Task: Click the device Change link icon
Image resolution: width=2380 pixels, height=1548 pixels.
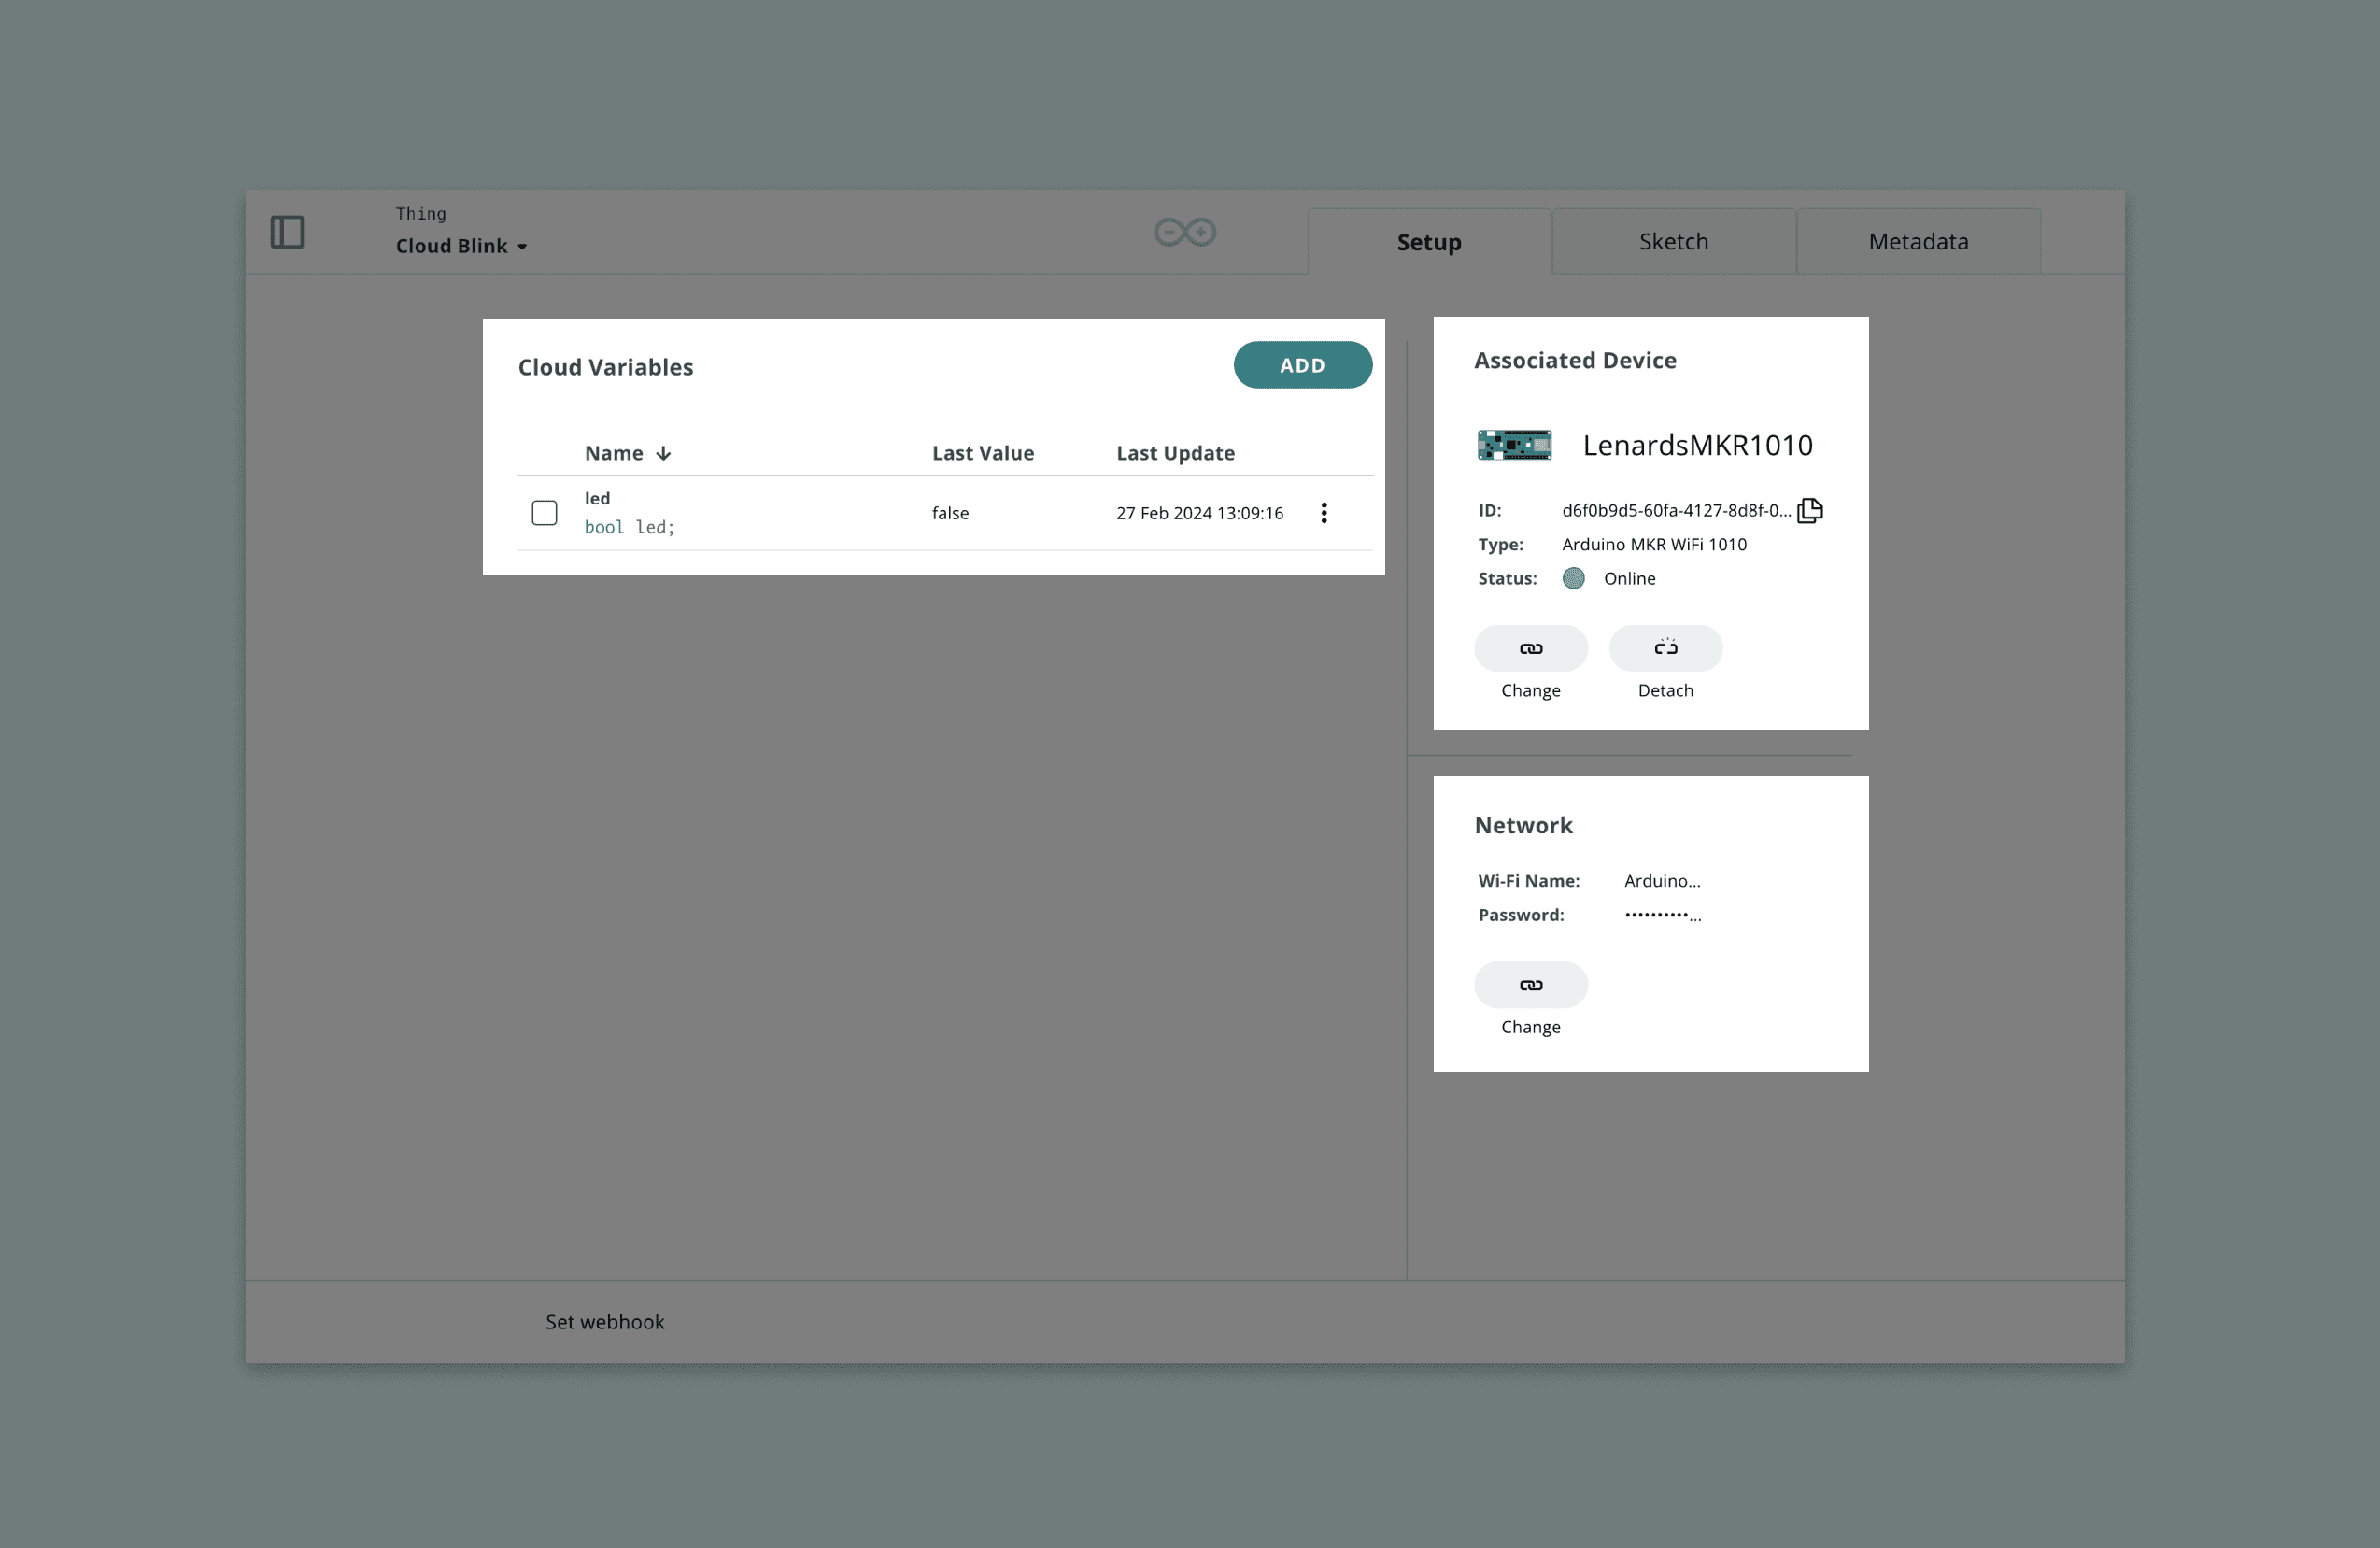Action: [x=1530, y=648]
